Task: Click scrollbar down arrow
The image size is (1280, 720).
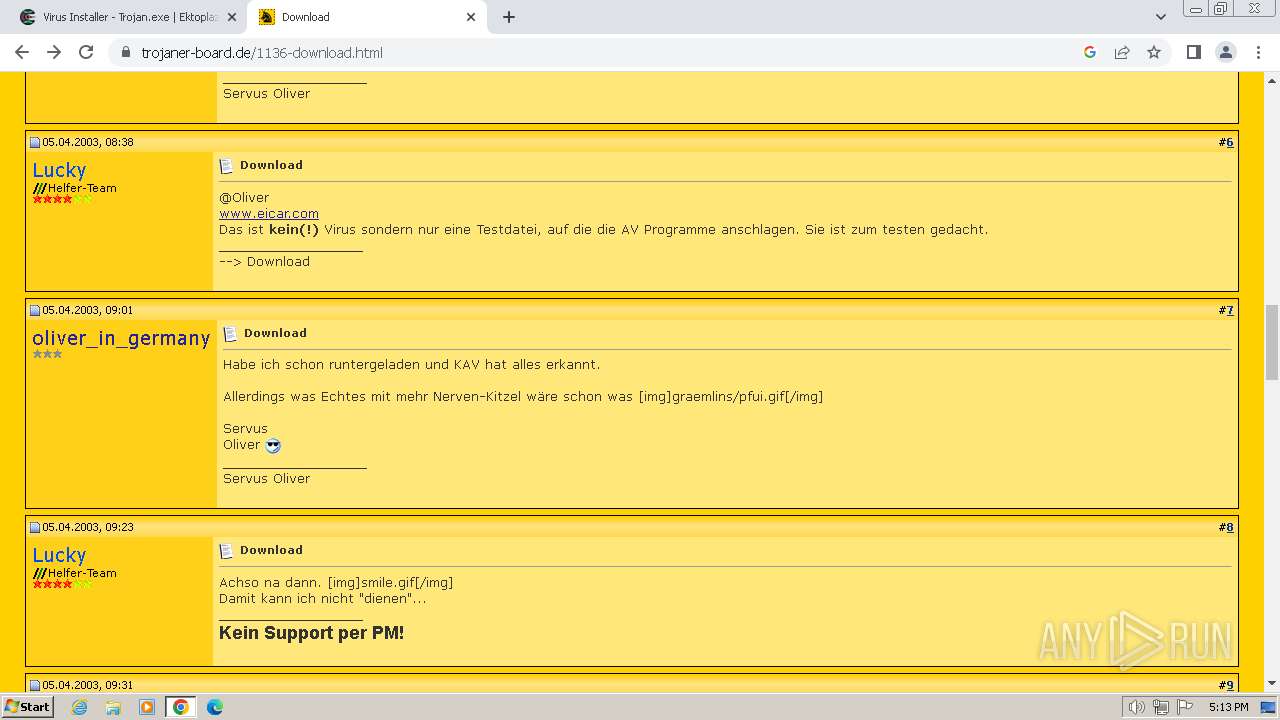Action: [x=1272, y=683]
